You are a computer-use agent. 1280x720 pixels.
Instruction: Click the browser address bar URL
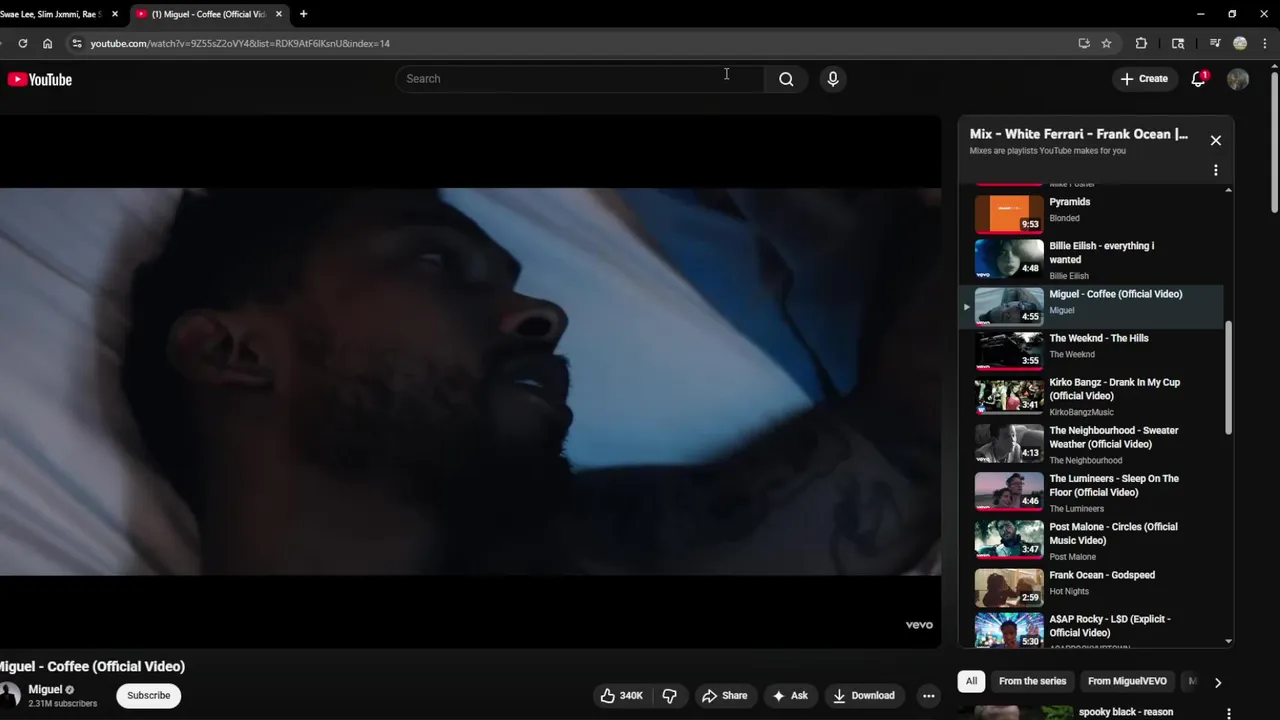[x=240, y=43]
